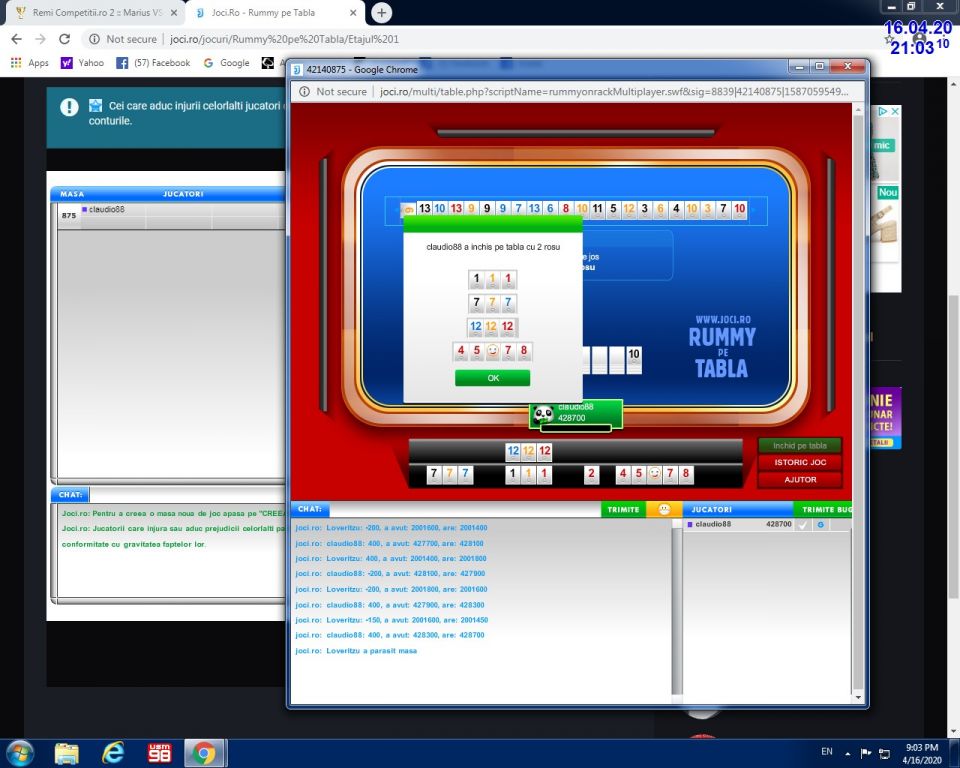Open the red 98 app on the taskbar
The width and height of the screenshot is (960, 768).
159,753
